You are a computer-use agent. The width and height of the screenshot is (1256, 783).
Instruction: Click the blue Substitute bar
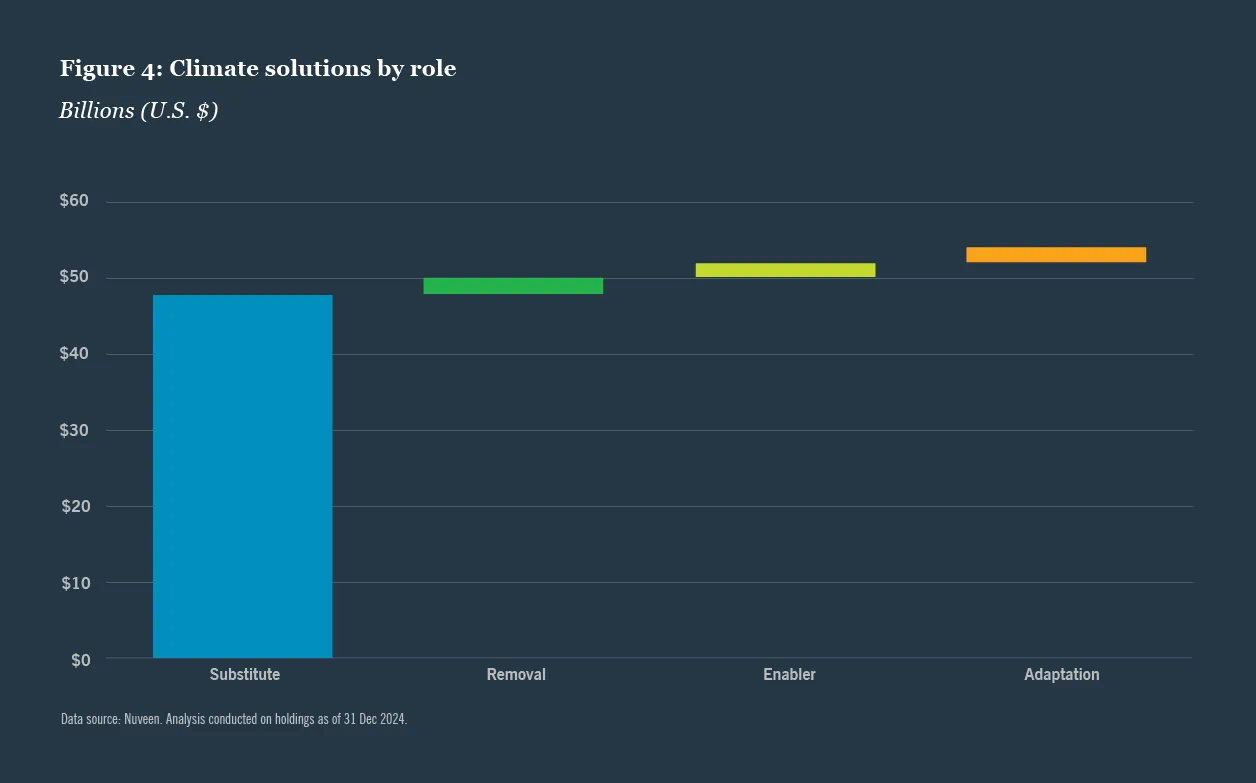[243, 476]
